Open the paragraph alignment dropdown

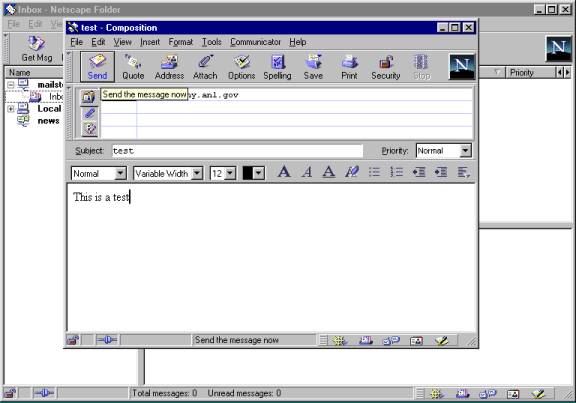tap(463, 172)
